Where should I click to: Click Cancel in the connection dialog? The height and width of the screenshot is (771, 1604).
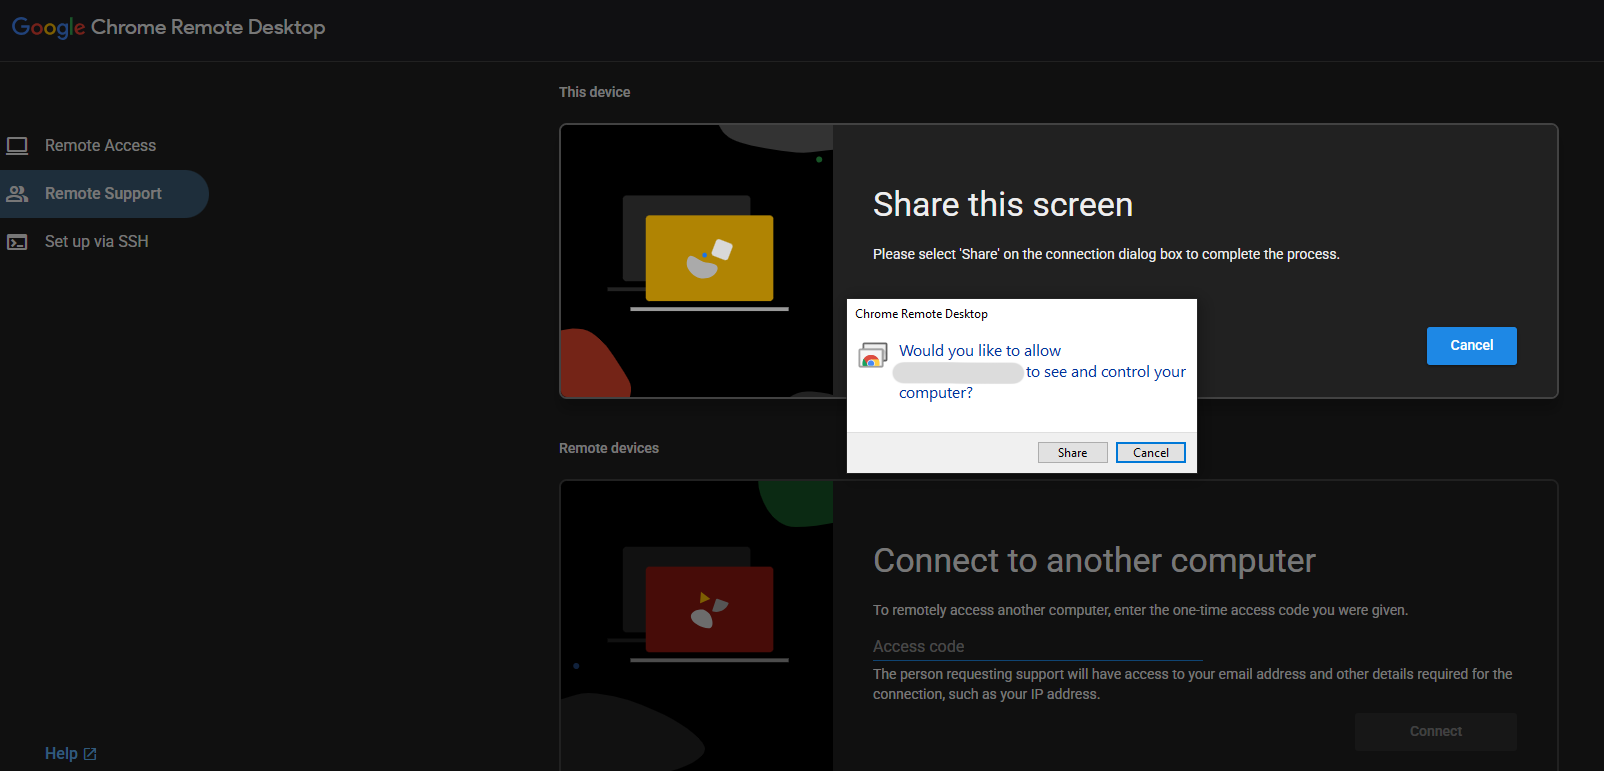click(x=1151, y=453)
